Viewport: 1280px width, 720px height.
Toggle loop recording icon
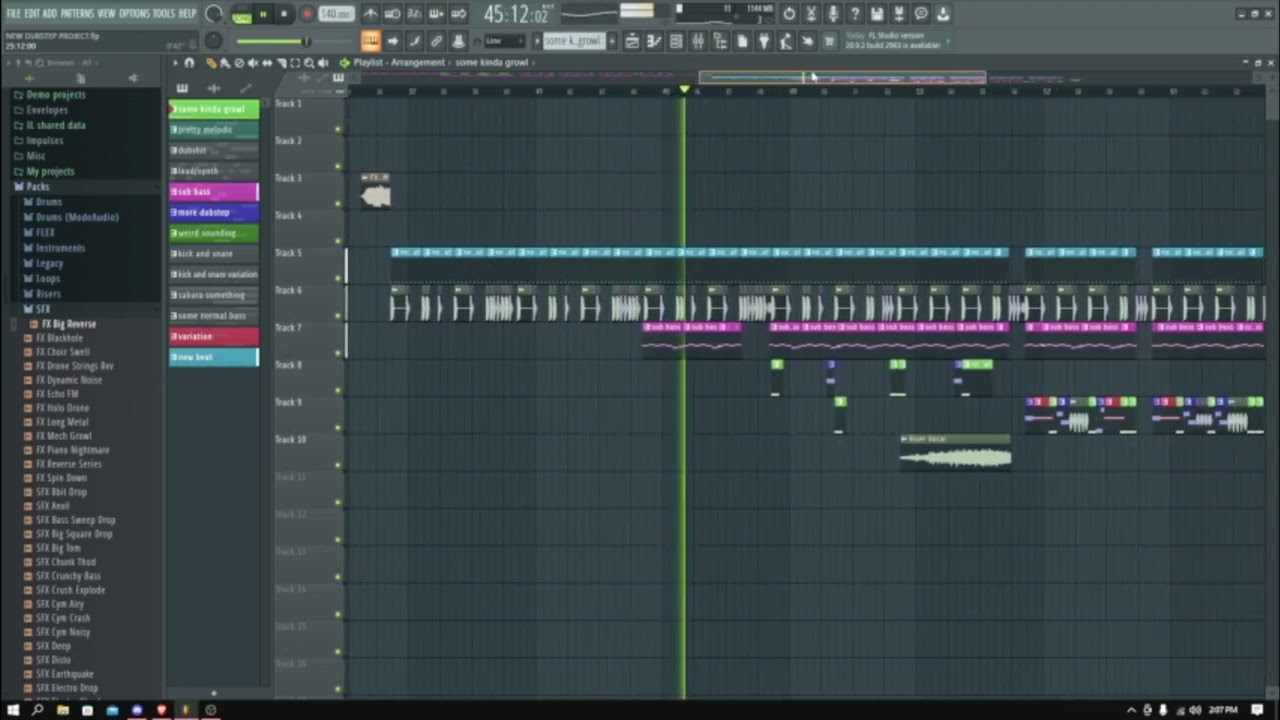click(x=458, y=14)
